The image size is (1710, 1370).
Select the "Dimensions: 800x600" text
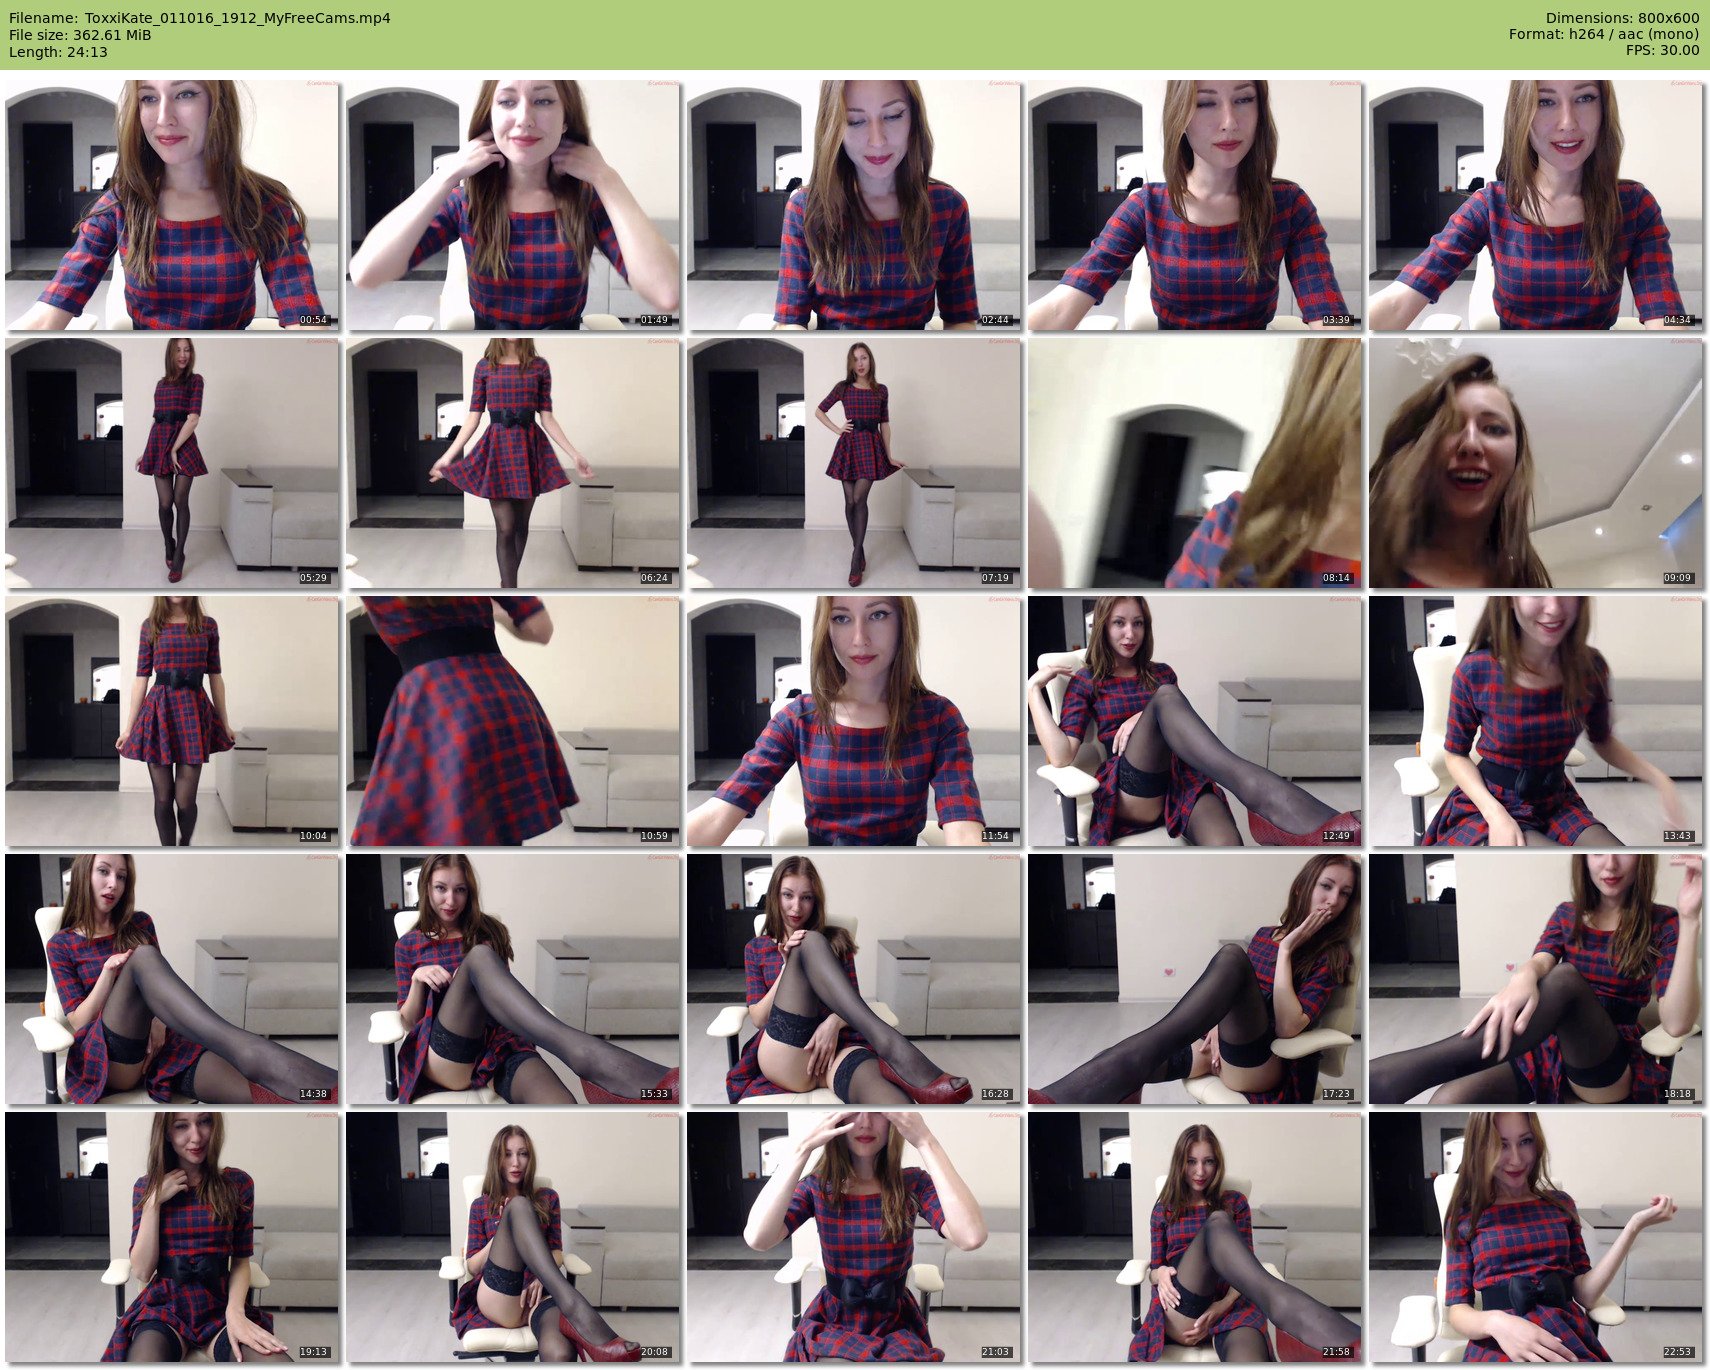1622,18
